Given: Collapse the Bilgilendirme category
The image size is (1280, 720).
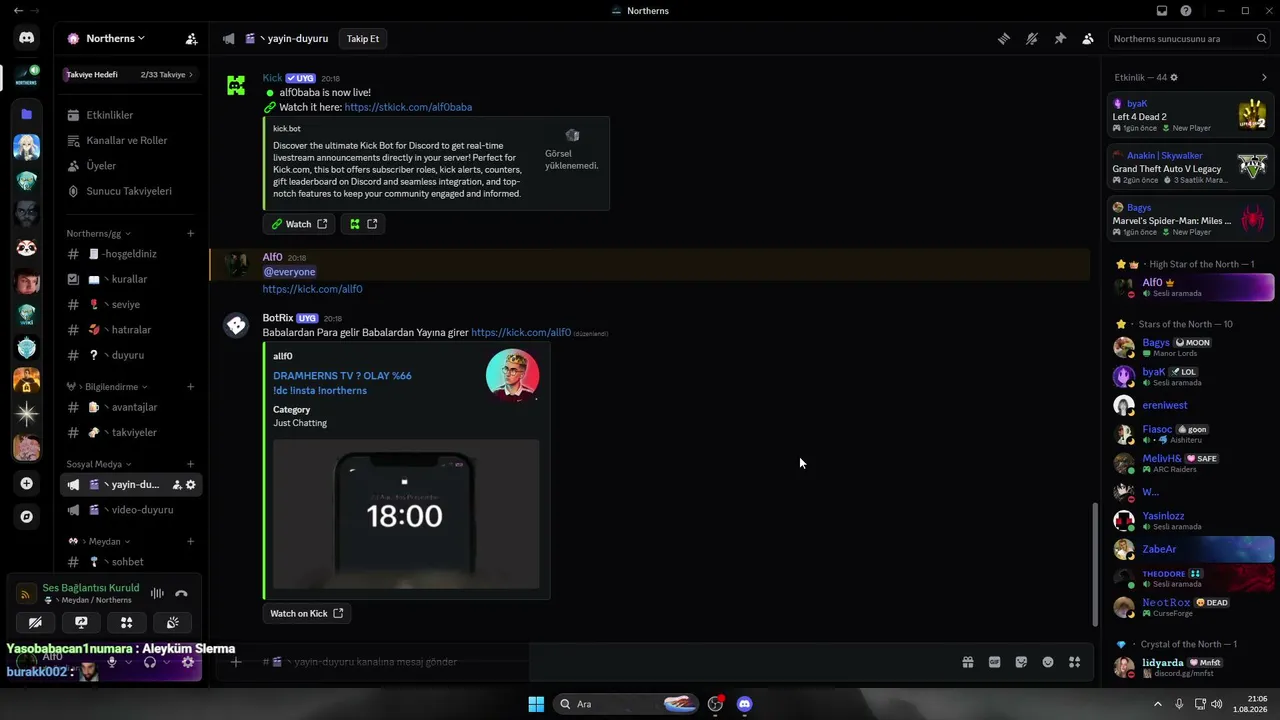Looking at the screenshot, I should click(x=116, y=387).
